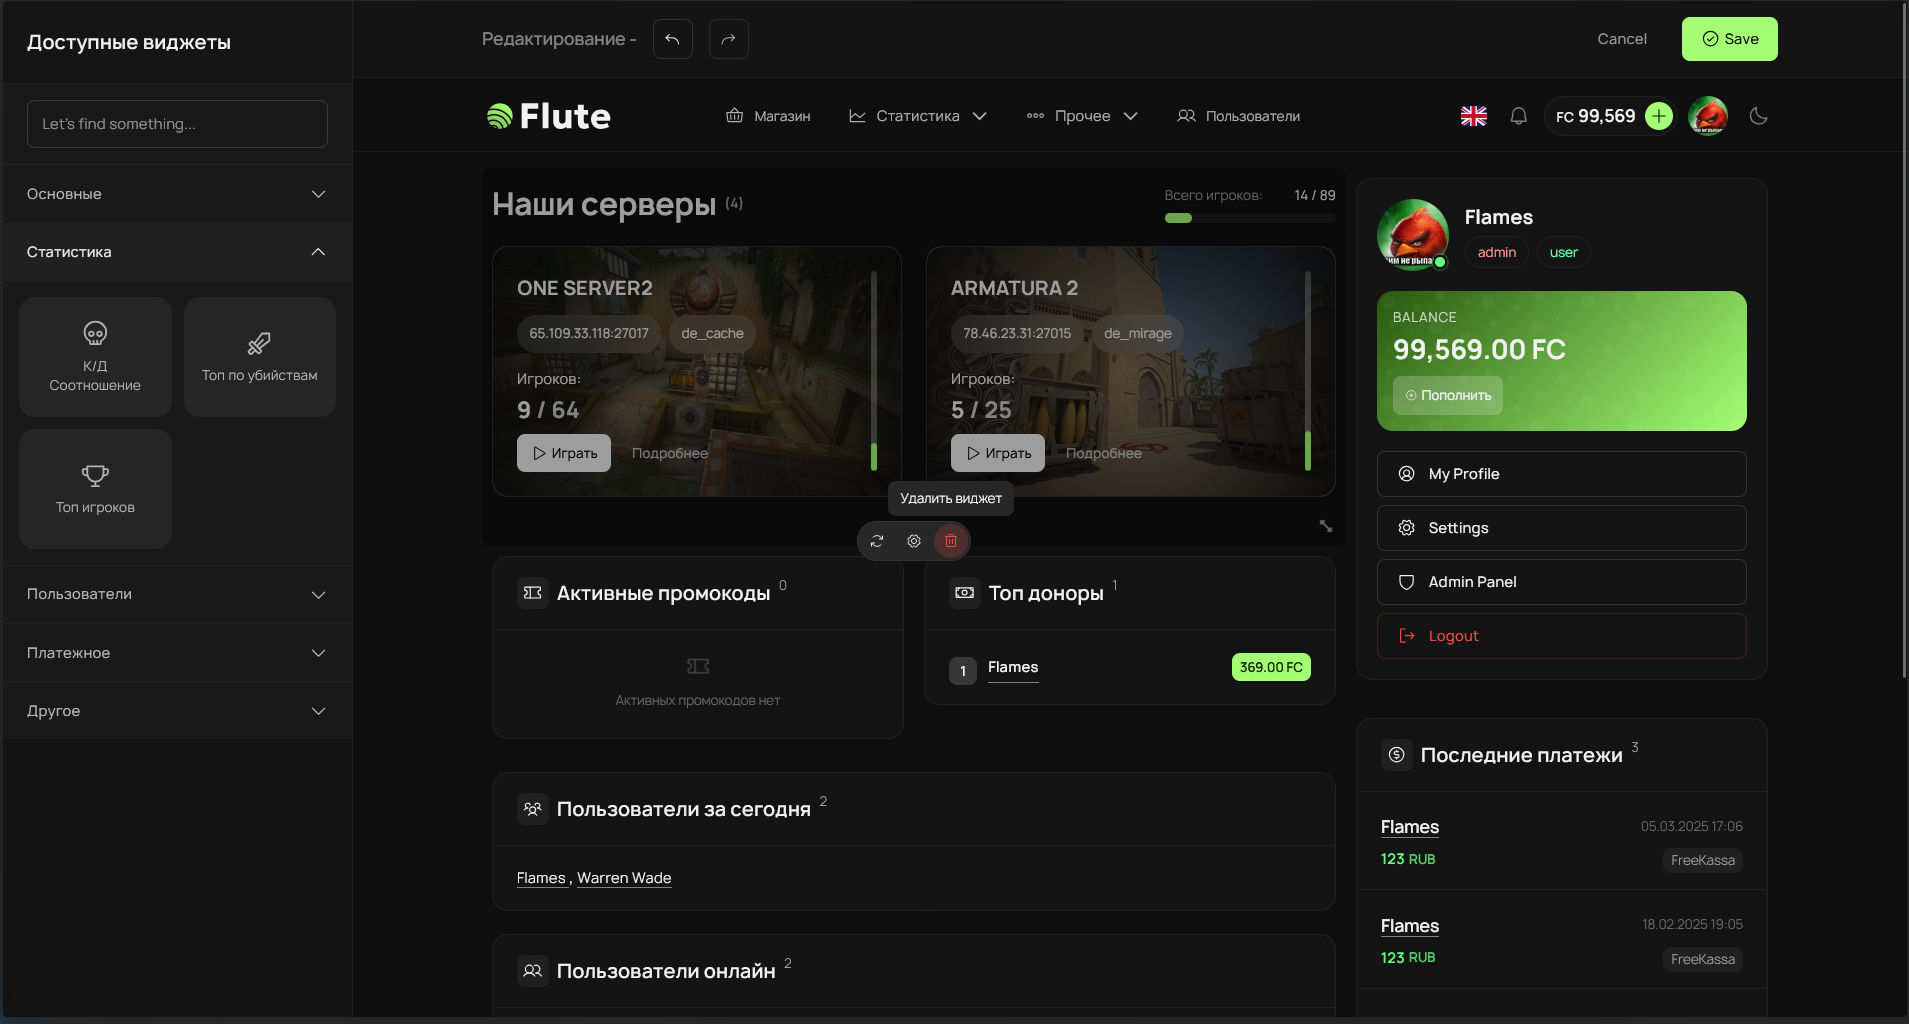Open the notifications bell icon
Image resolution: width=1909 pixels, height=1024 pixels.
point(1518,116)
